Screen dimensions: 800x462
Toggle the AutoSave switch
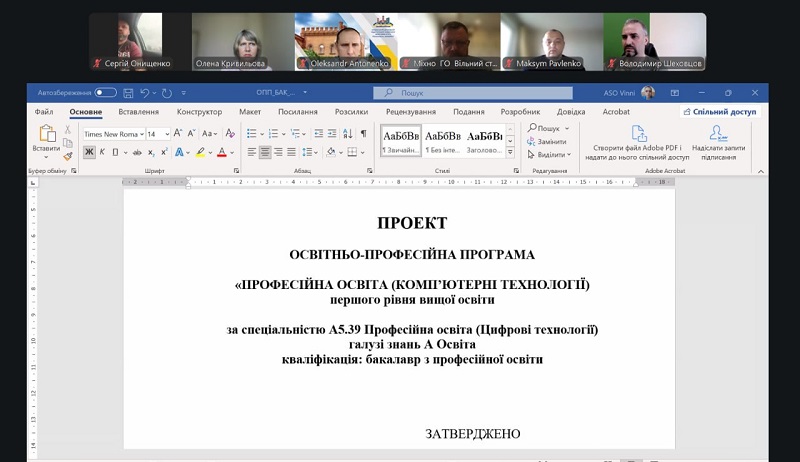point(105,92)
